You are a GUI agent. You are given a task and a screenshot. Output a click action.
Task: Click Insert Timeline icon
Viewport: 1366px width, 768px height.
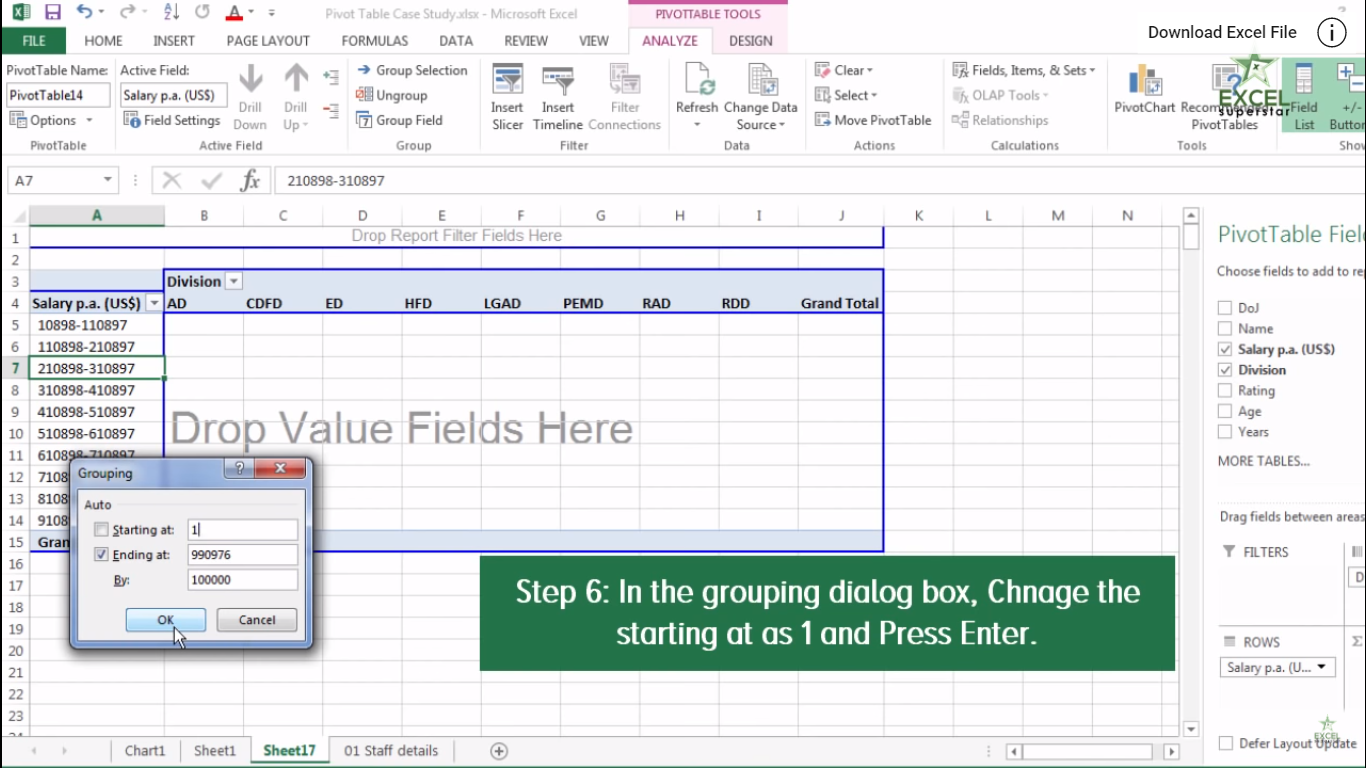(557, 80)
